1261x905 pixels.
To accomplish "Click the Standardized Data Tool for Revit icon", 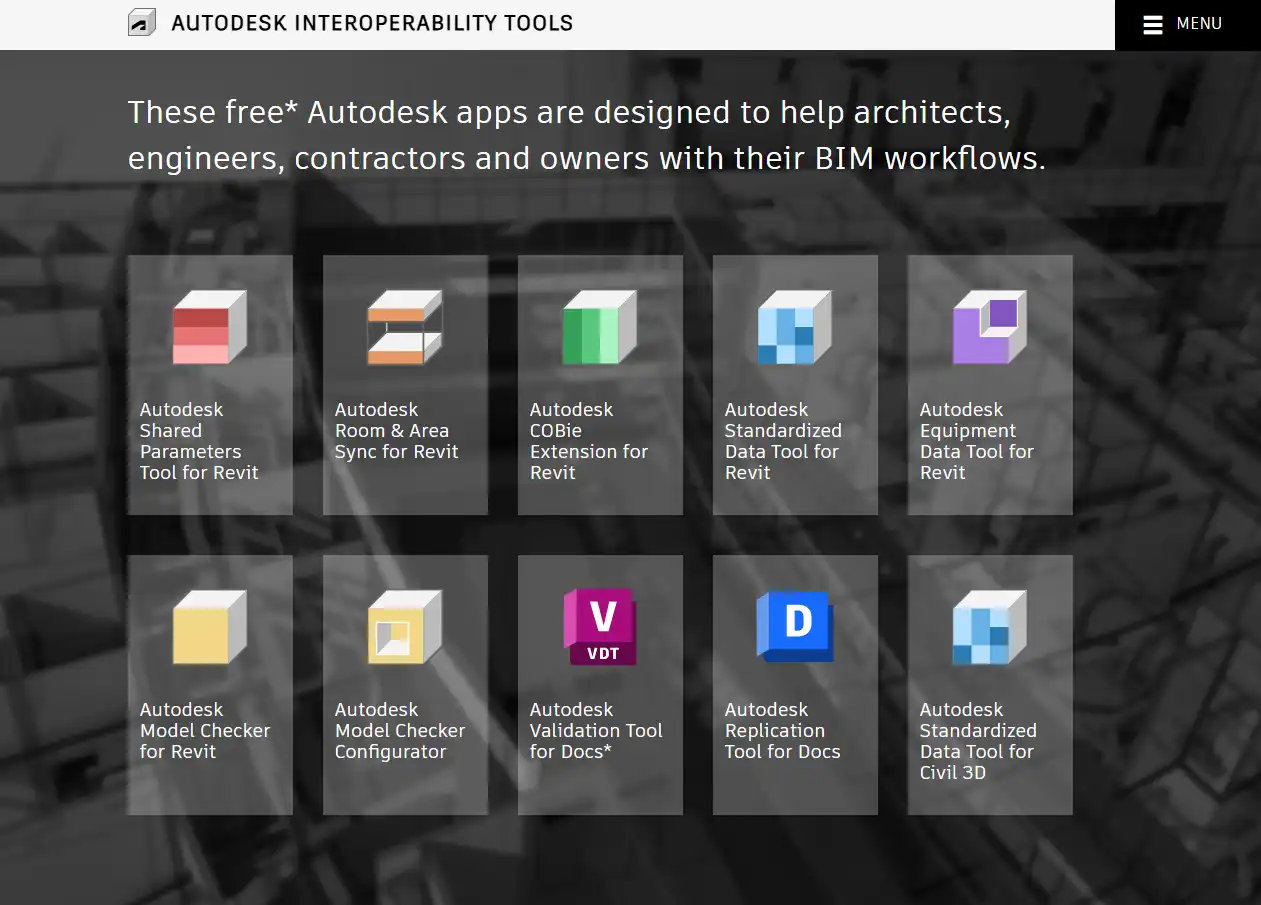I will (x=794, y=327).
